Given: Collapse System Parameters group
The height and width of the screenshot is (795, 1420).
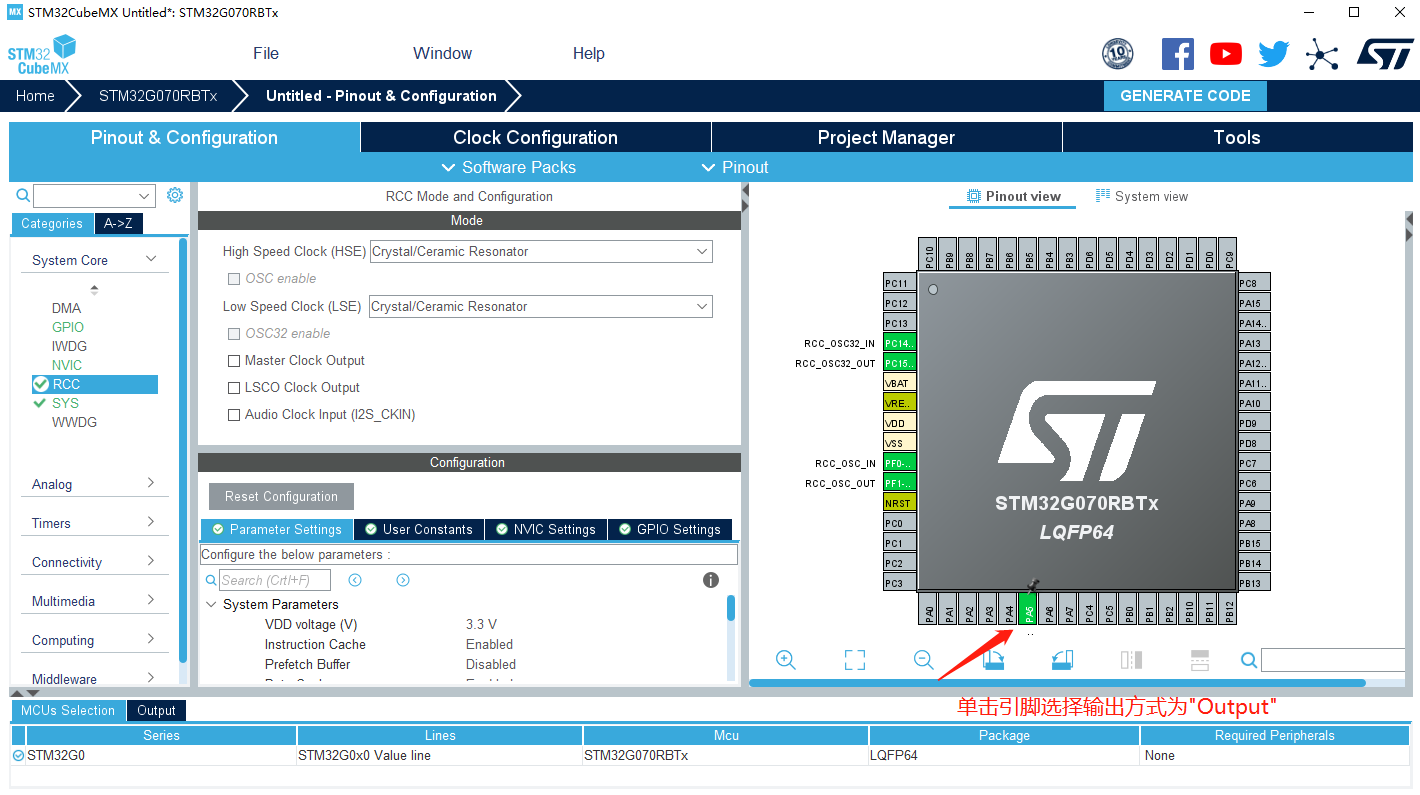Looking at the screenshot, I should (211, 605).
